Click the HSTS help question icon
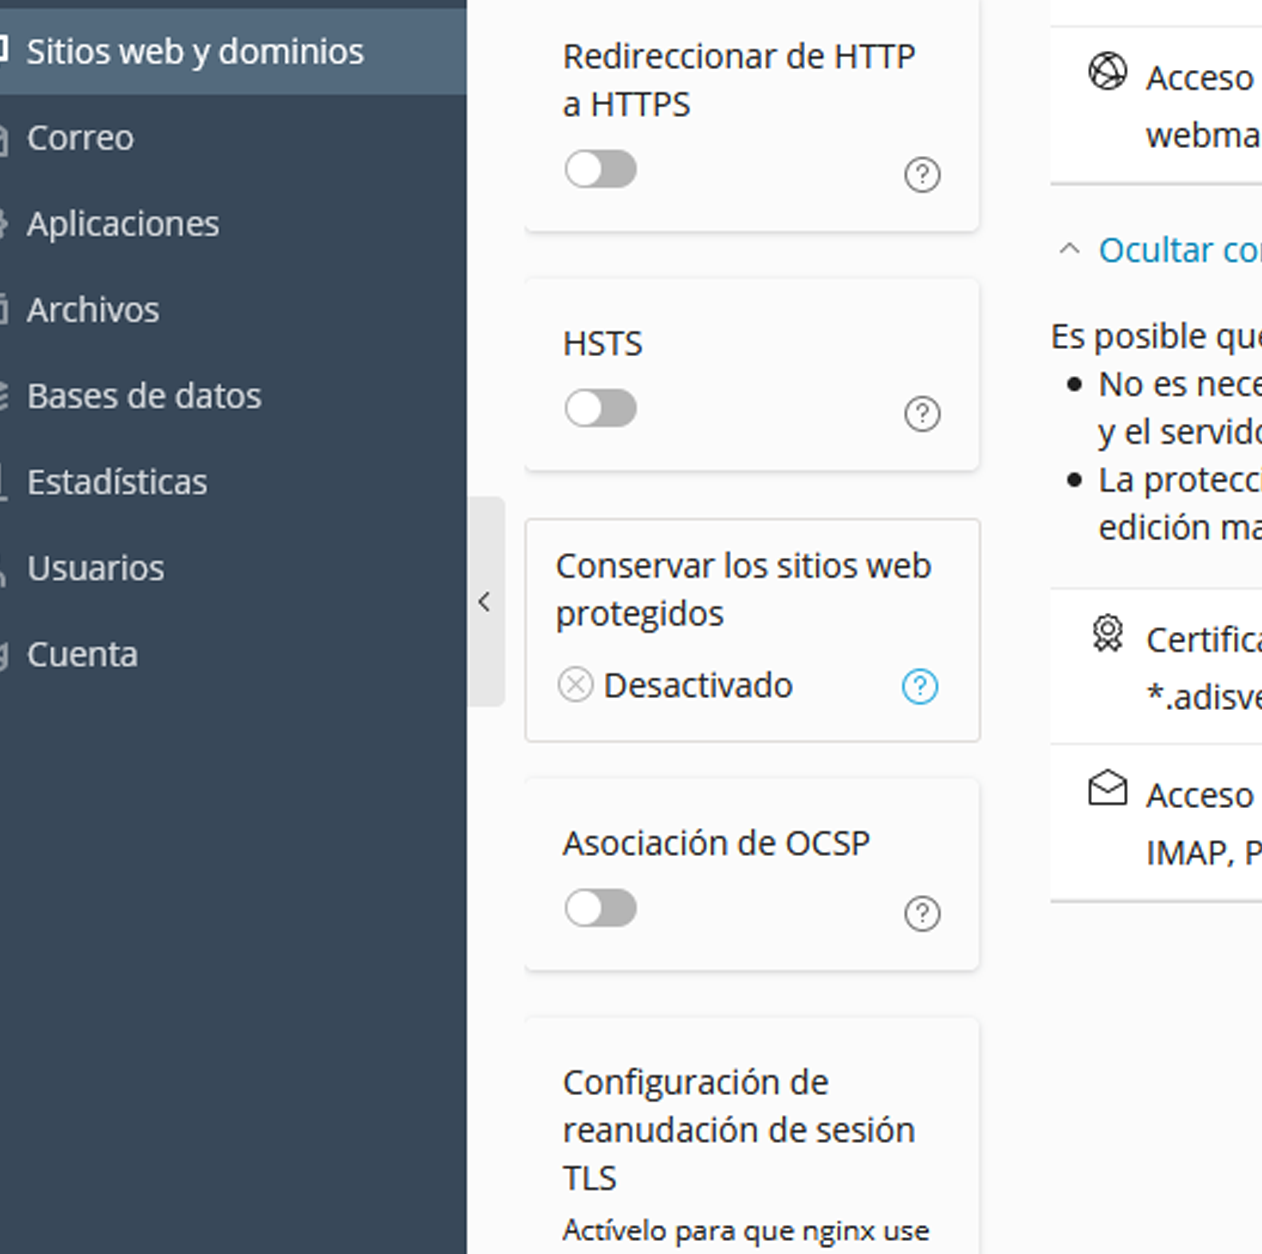Viewport: 1262px width, 1254px height. [x=922, y=413]
